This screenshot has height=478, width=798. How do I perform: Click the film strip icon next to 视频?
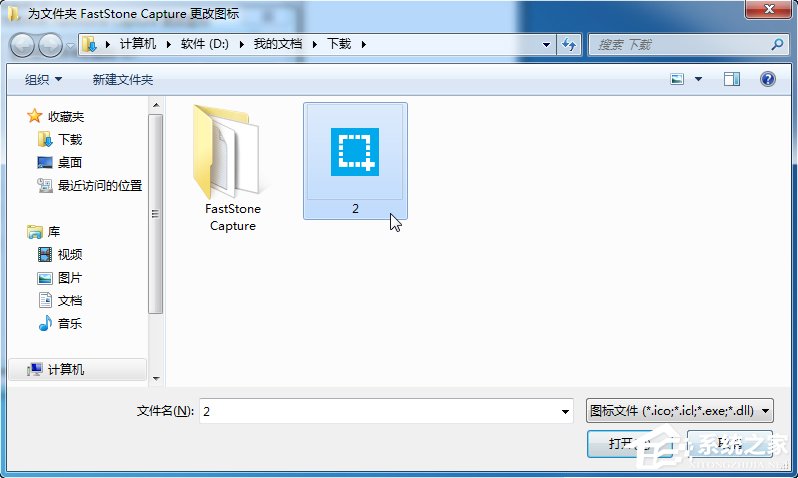45,254
